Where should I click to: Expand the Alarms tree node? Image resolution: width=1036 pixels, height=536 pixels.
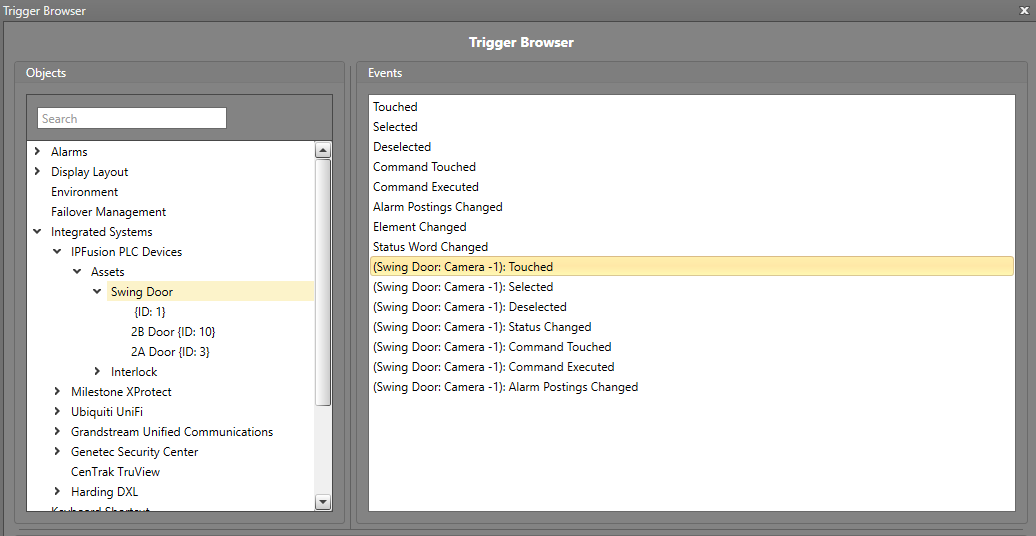tap(37, 152)
